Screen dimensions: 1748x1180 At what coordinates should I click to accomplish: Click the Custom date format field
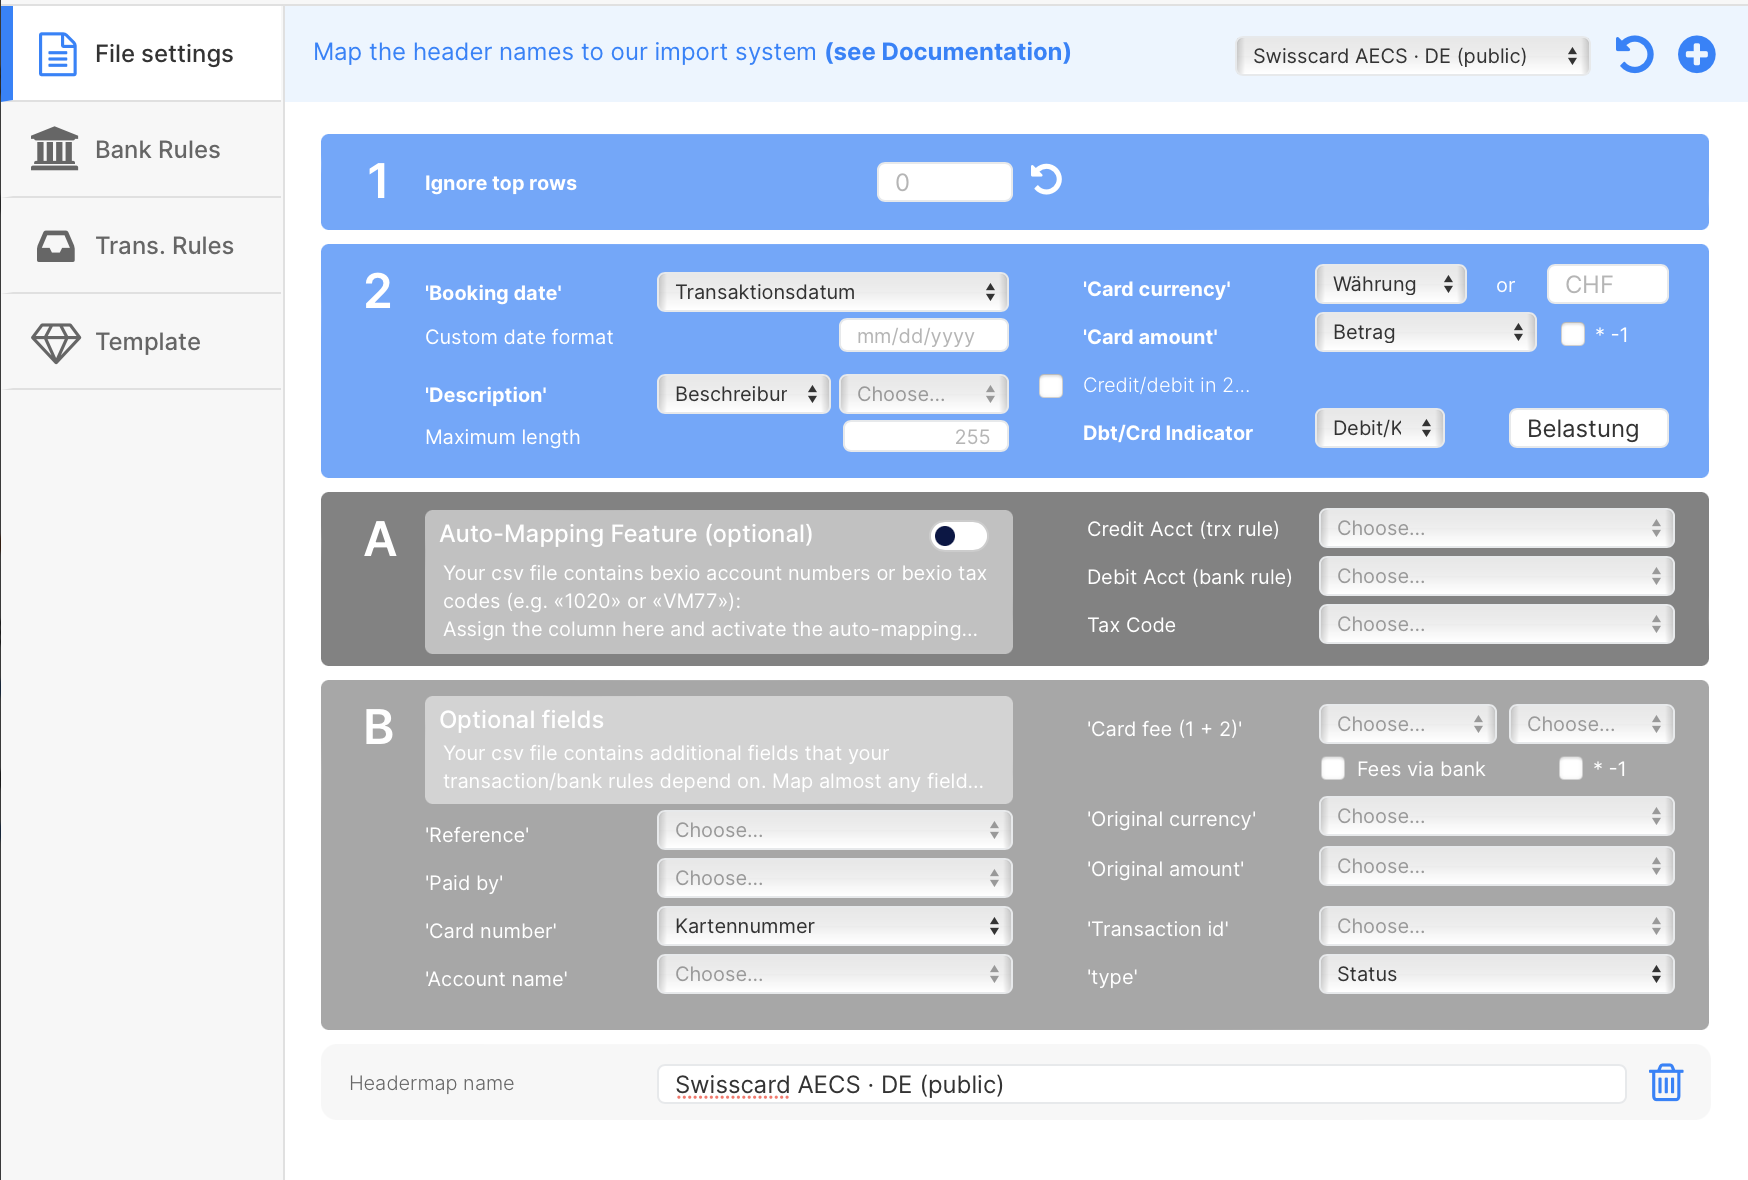click(x=923, y=336)
